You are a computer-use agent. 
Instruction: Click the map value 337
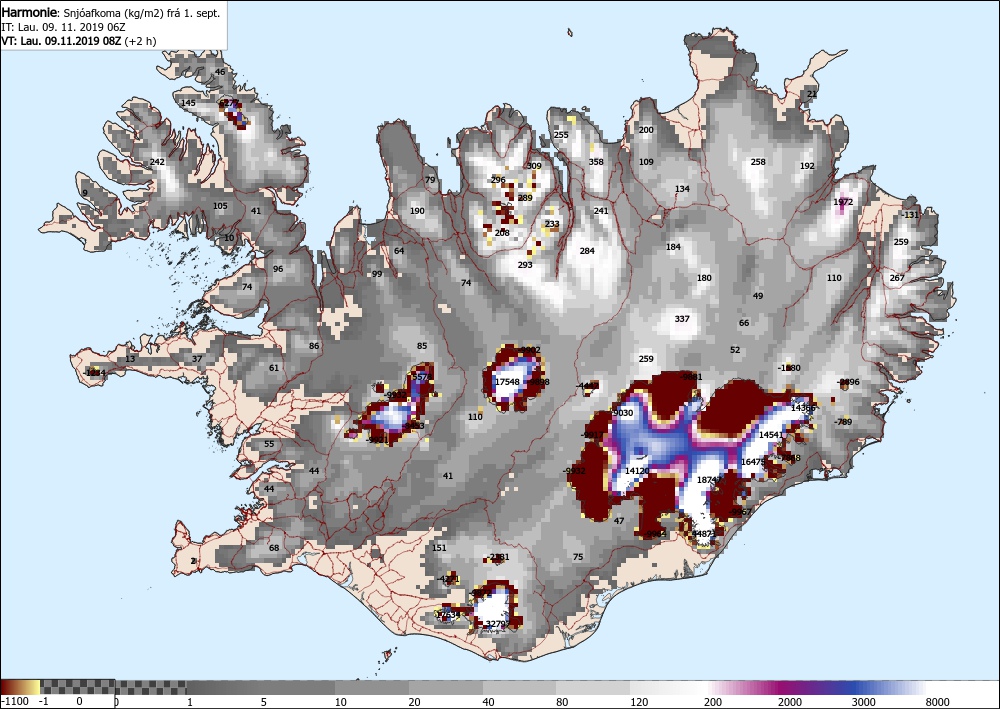[682, 319]
